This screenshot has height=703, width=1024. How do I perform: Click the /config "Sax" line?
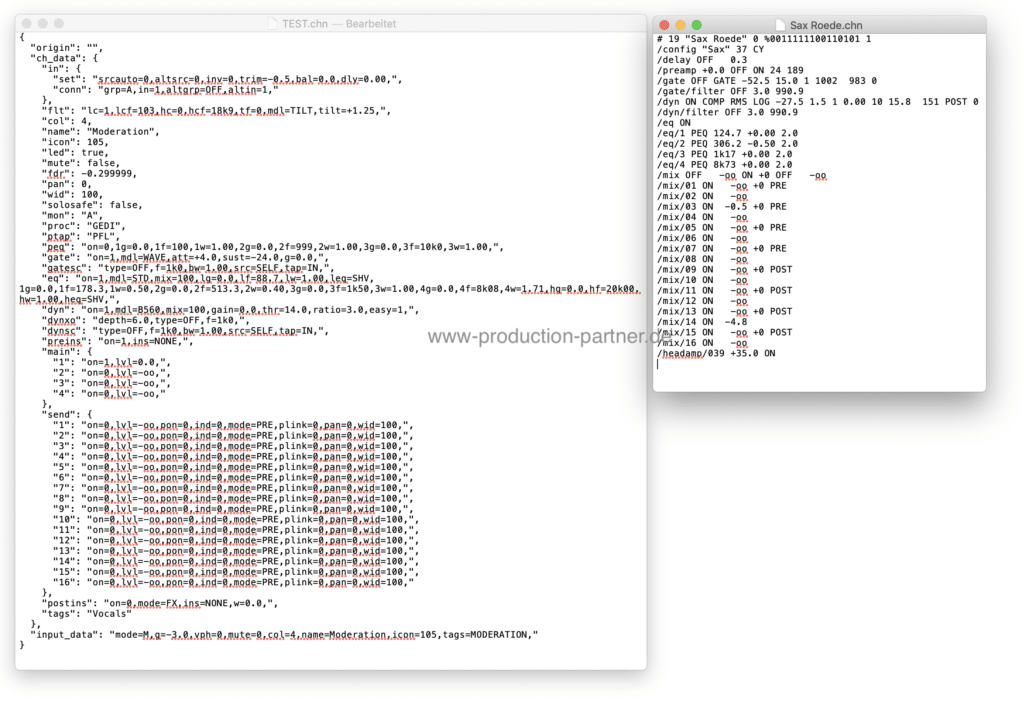[702, 49]
